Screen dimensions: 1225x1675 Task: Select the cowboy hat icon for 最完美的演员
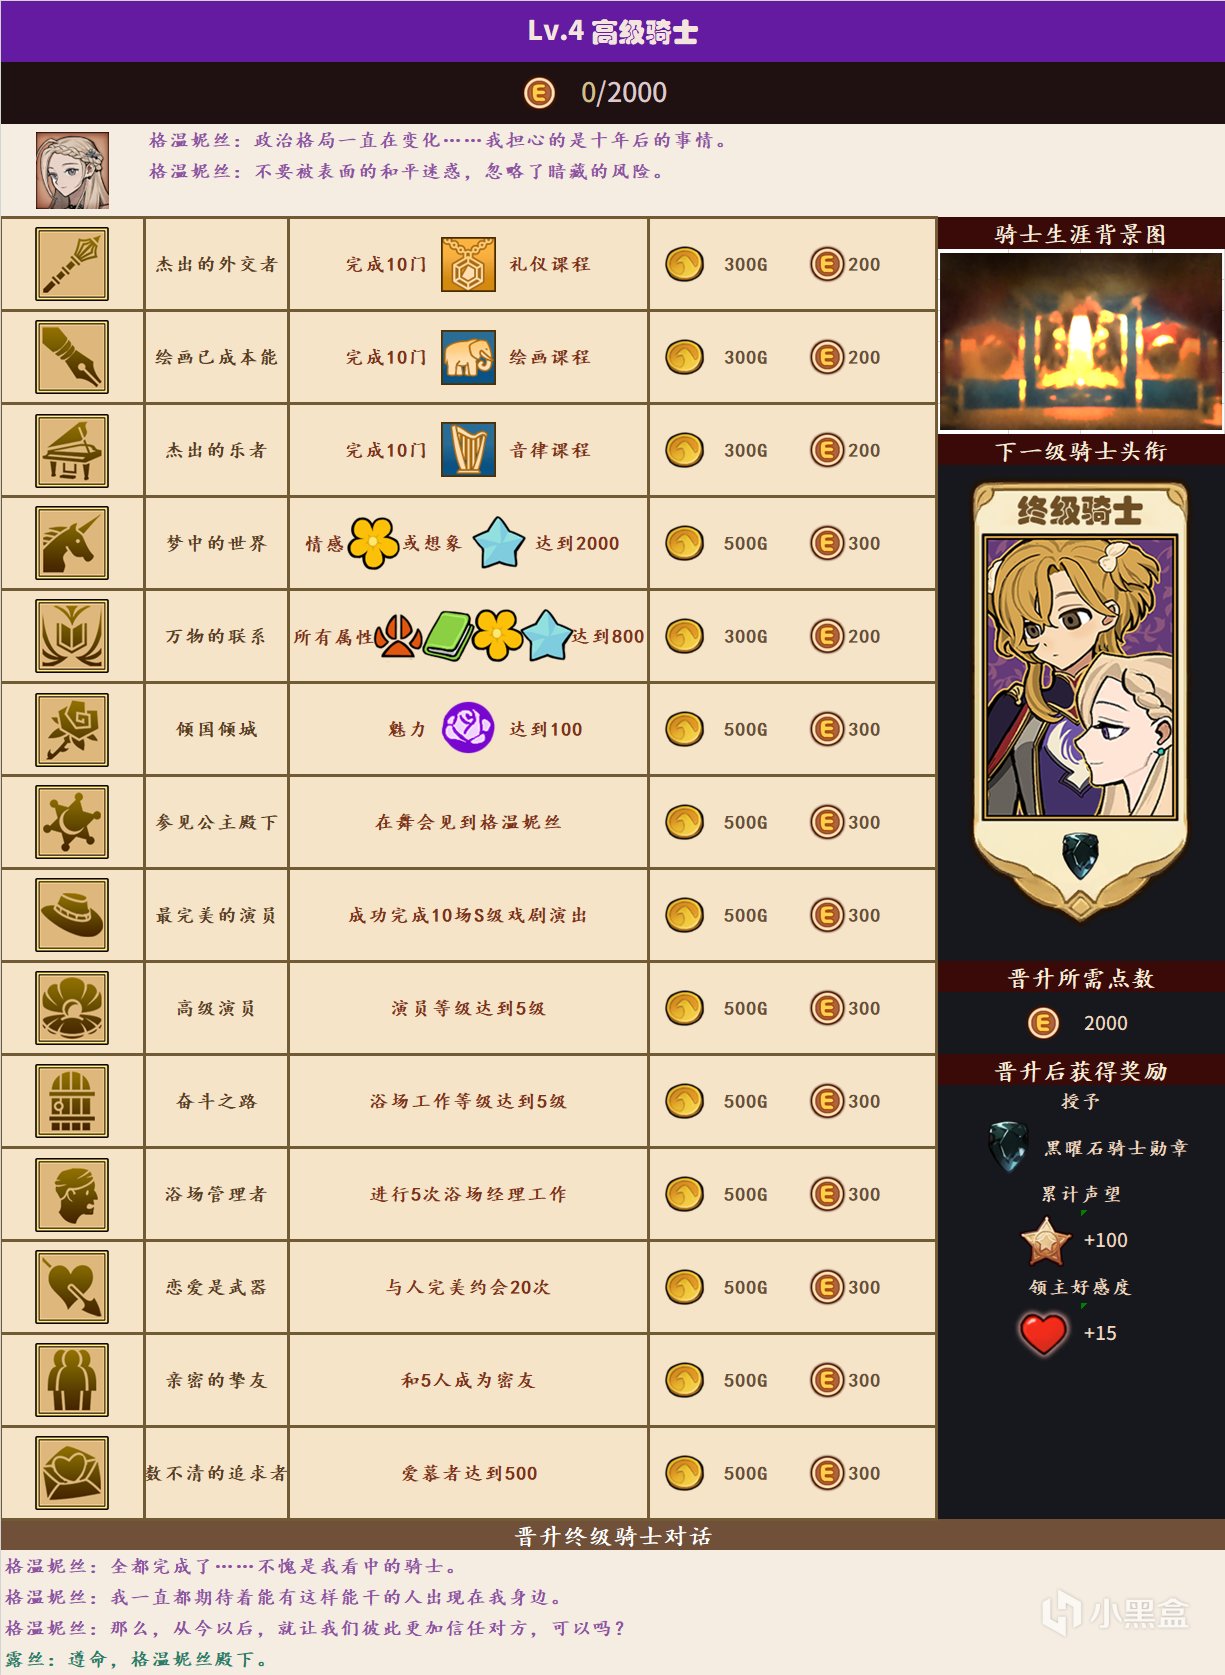coord(72,915)
